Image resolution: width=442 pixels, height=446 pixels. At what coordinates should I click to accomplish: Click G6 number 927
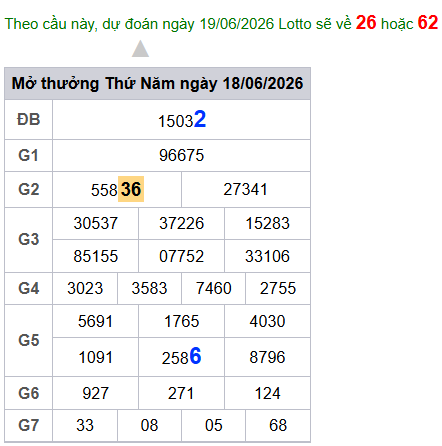tap(95, 393)
